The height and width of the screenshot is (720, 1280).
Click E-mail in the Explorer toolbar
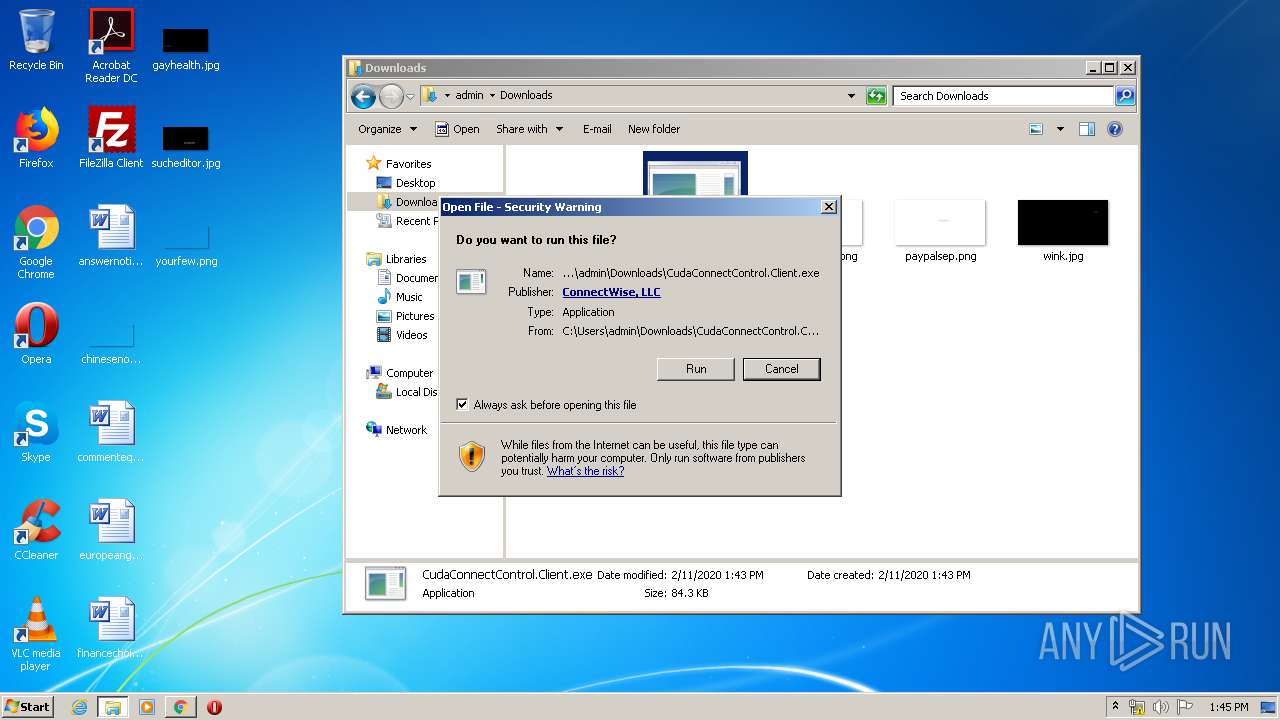point(597,129)
